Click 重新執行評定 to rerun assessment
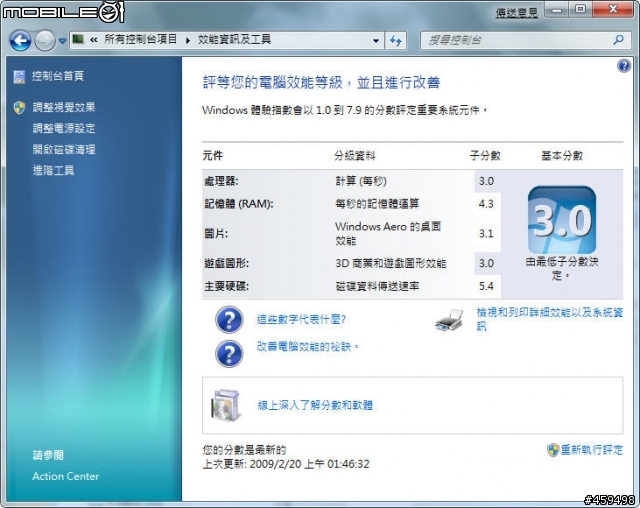Viewport: 640px width, 508px height. (591, 450)
